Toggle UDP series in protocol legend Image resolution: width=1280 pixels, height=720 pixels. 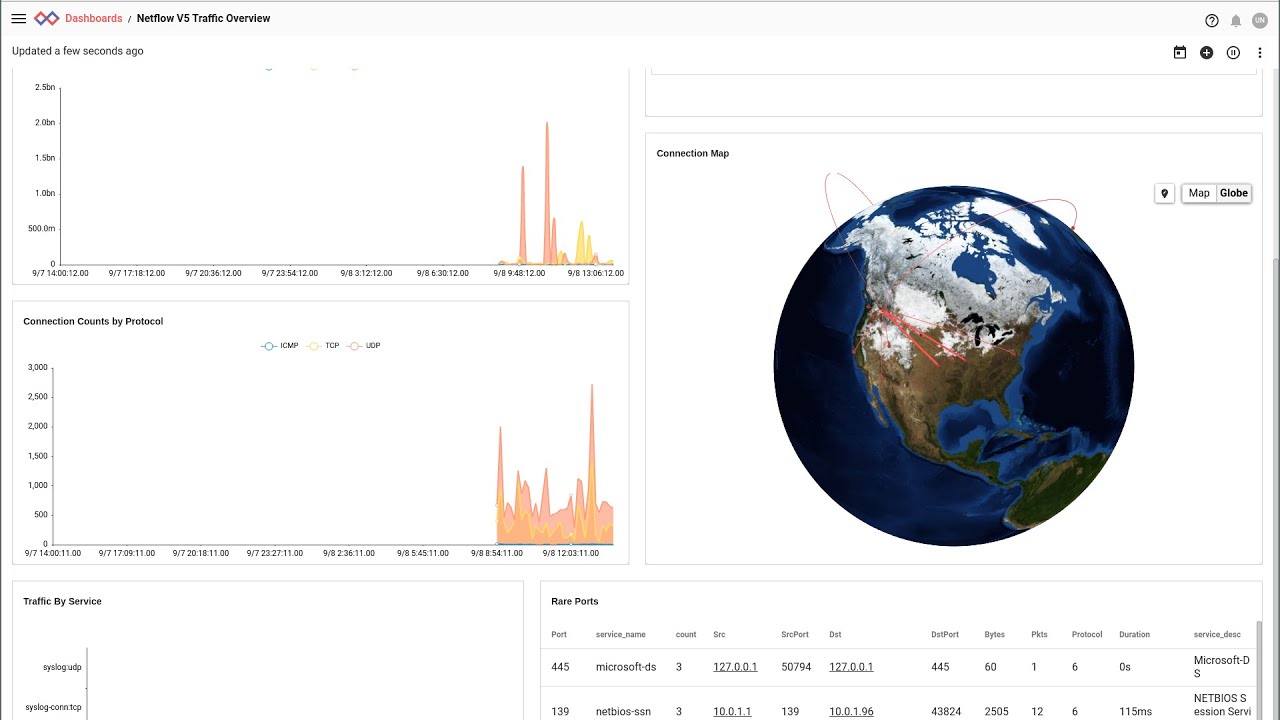coord(364,345)
